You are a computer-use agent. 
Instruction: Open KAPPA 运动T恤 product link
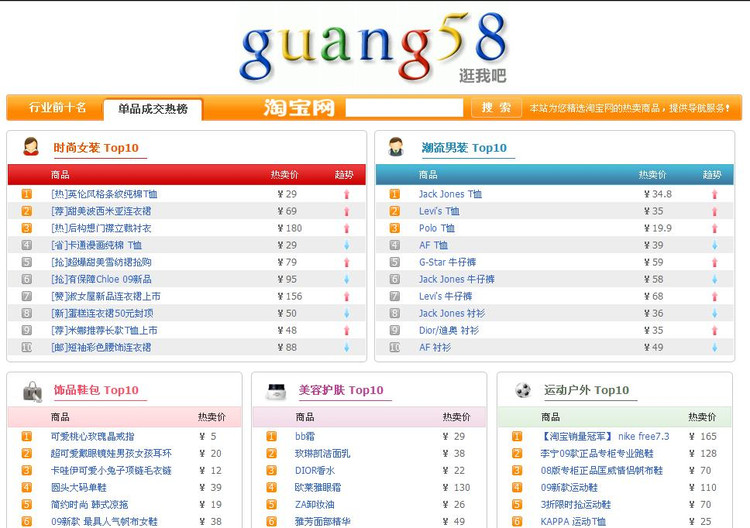click(x=573, y=521)
